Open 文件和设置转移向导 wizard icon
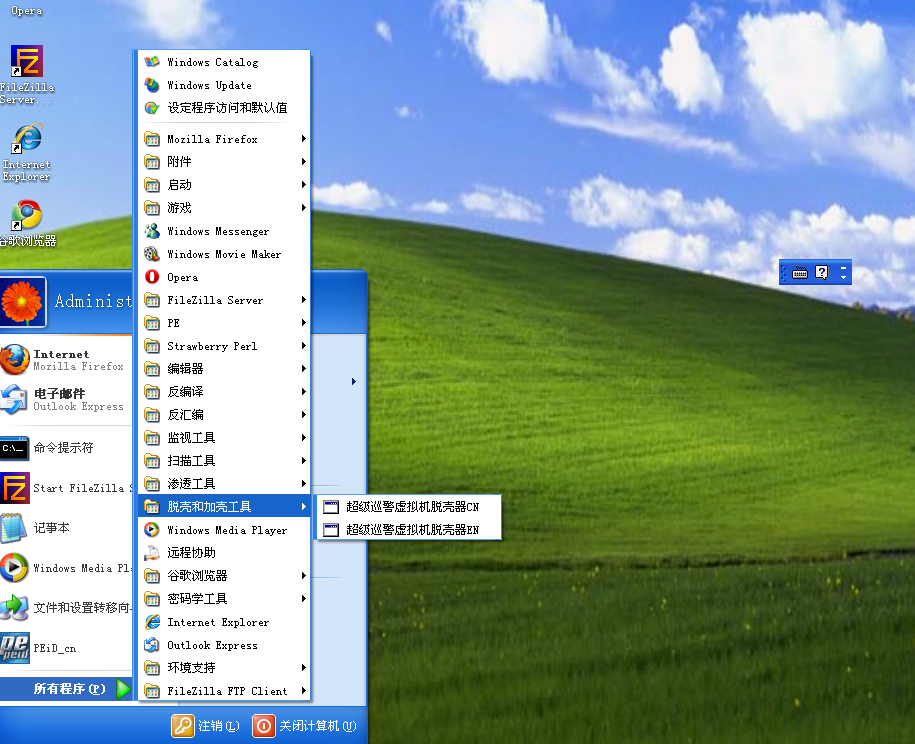Screen dimensions: 915x744 click(15, 607)
